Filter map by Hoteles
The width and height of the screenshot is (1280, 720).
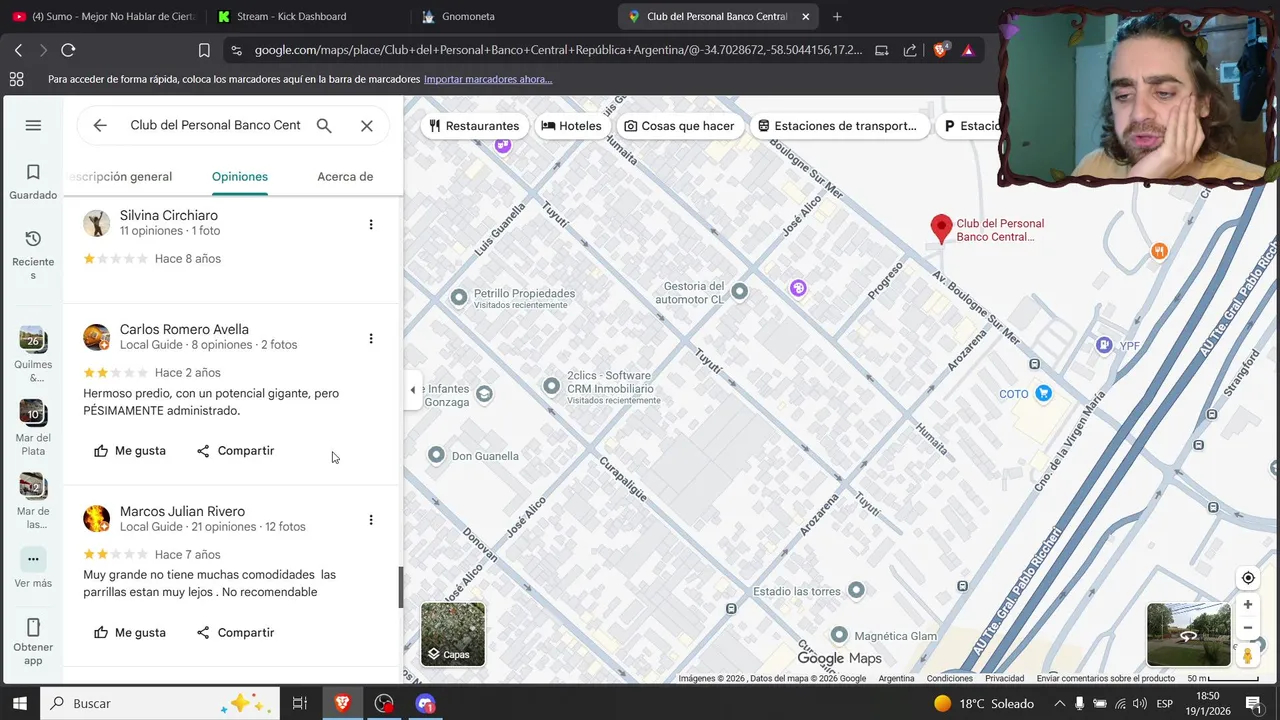[x=572, y=126]
